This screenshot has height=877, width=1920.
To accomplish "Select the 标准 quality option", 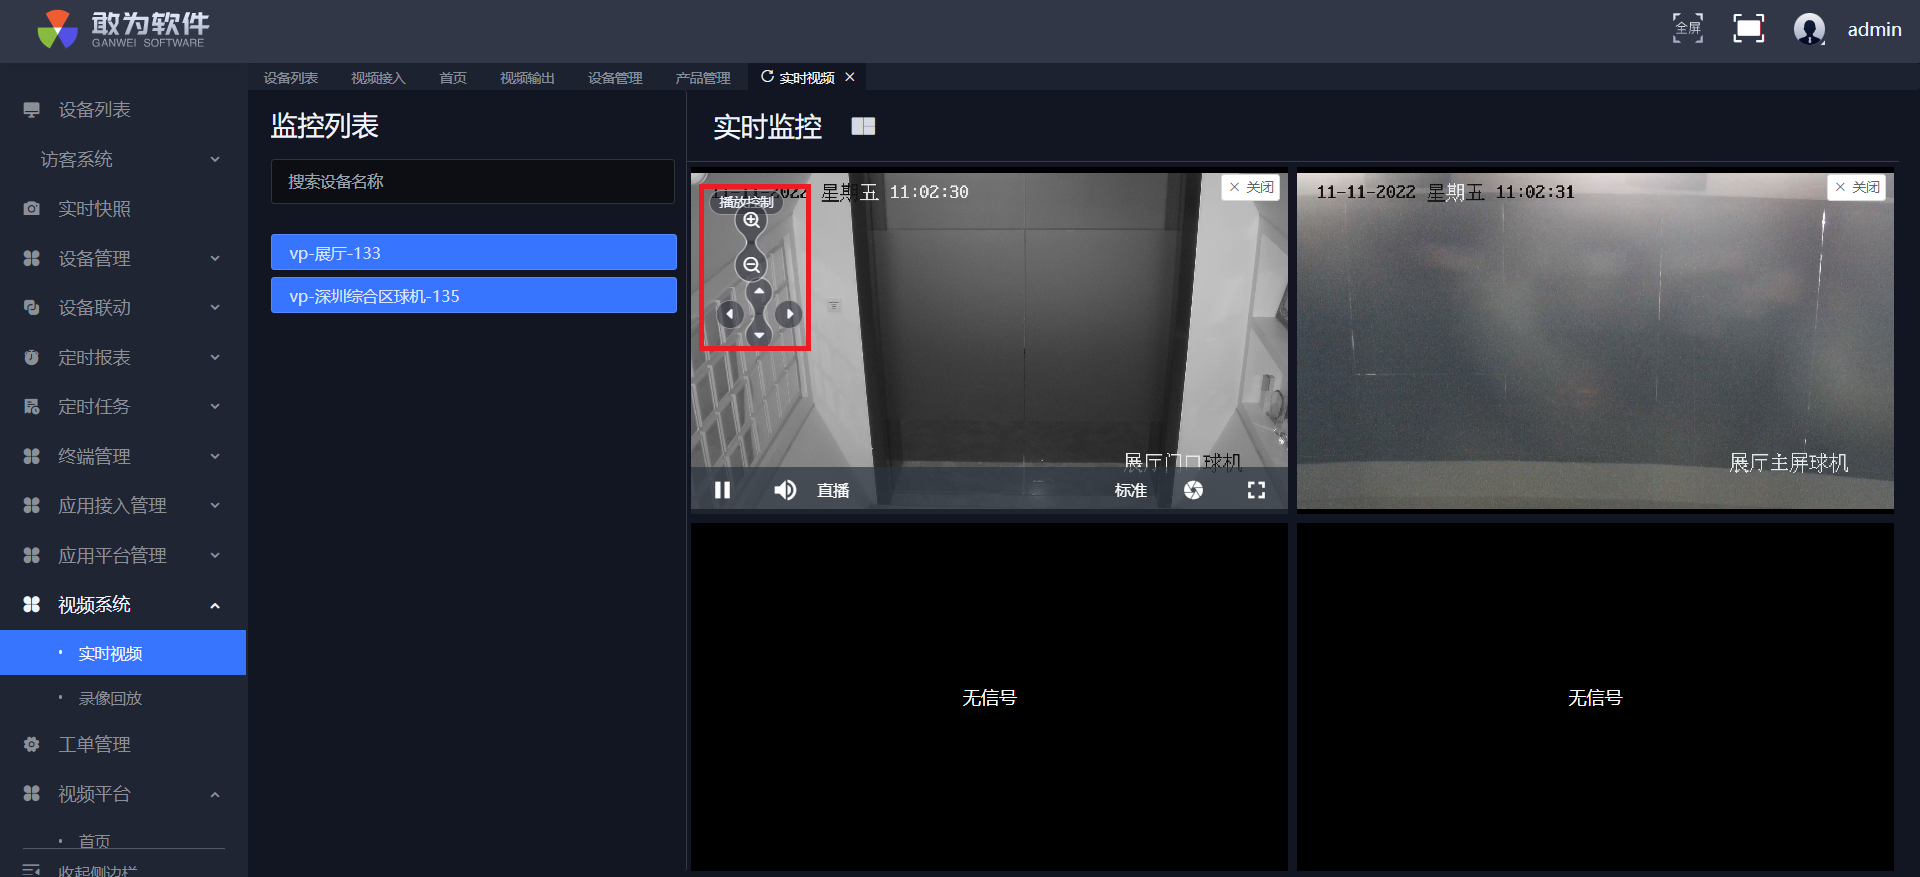I will (x=1130, y=490).
